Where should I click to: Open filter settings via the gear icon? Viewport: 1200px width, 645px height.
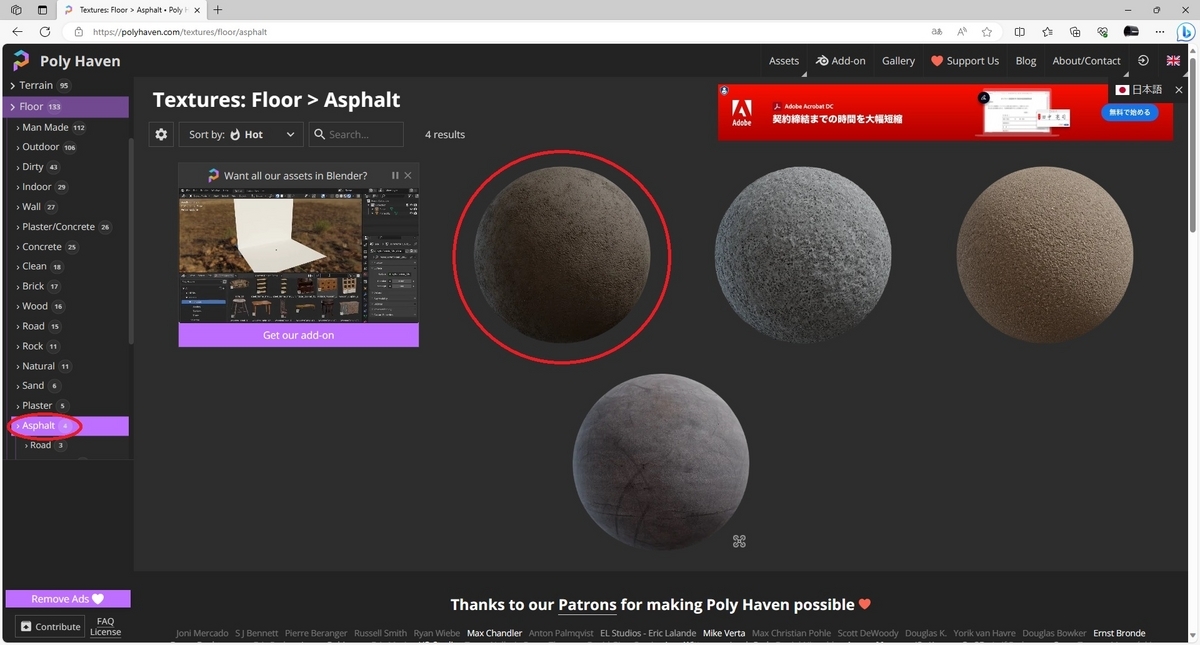click(161, 134)
